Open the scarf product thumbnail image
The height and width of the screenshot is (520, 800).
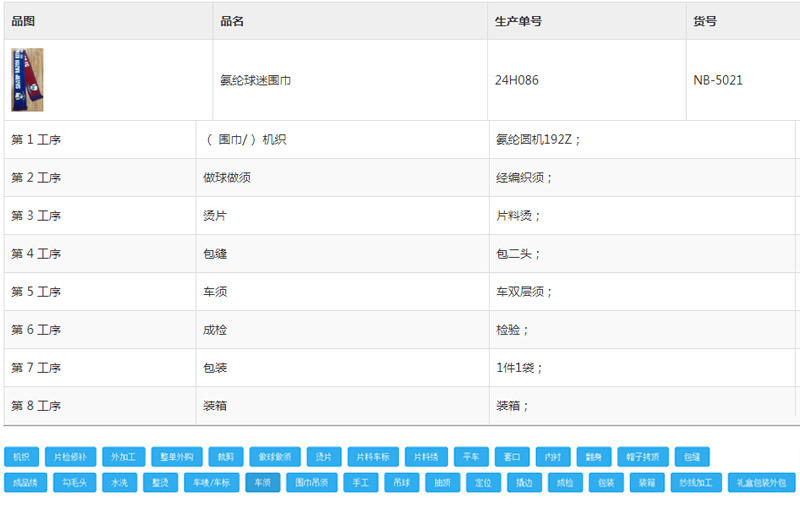[27, 80]
